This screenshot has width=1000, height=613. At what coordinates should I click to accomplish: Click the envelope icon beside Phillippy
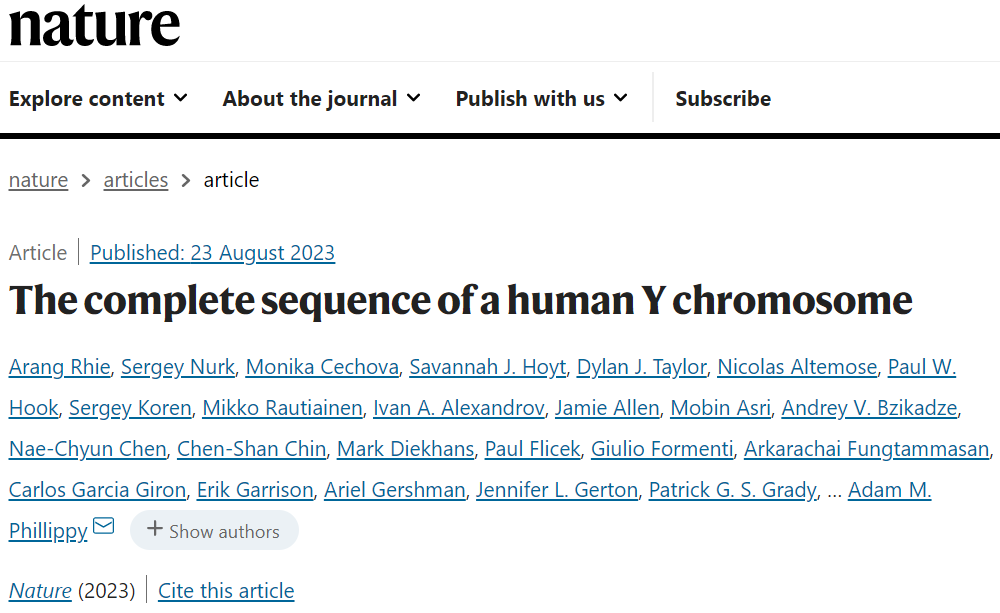coord(103,526)
